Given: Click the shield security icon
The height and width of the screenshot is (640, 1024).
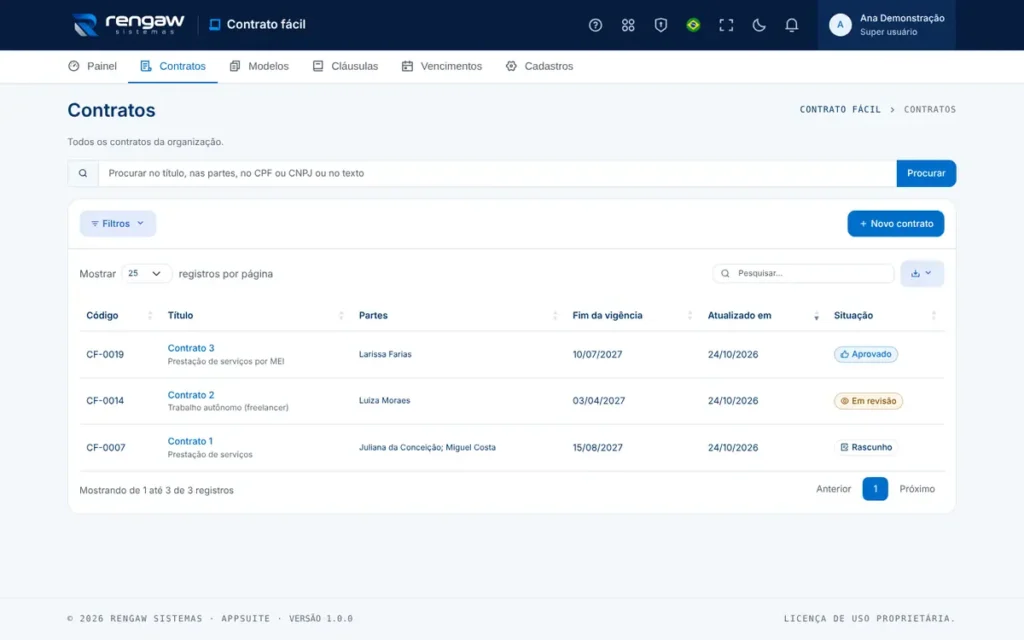Looking at the screenshot, I should click(x=660, y=25).
